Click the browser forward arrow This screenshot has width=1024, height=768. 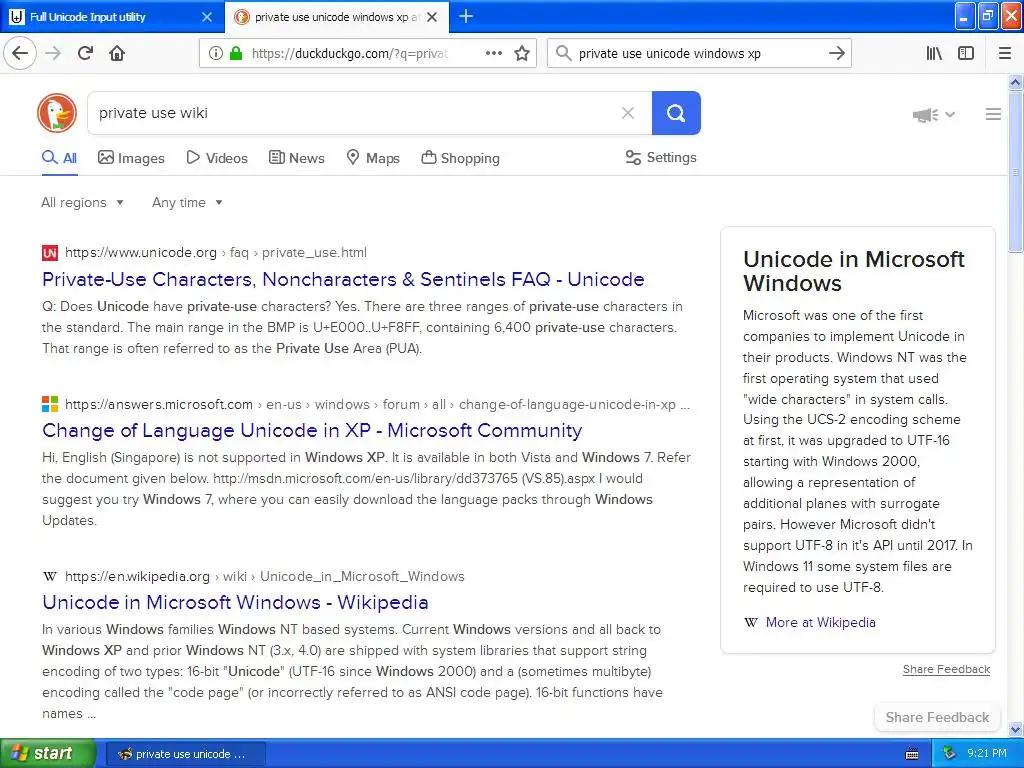click(53, 53)
